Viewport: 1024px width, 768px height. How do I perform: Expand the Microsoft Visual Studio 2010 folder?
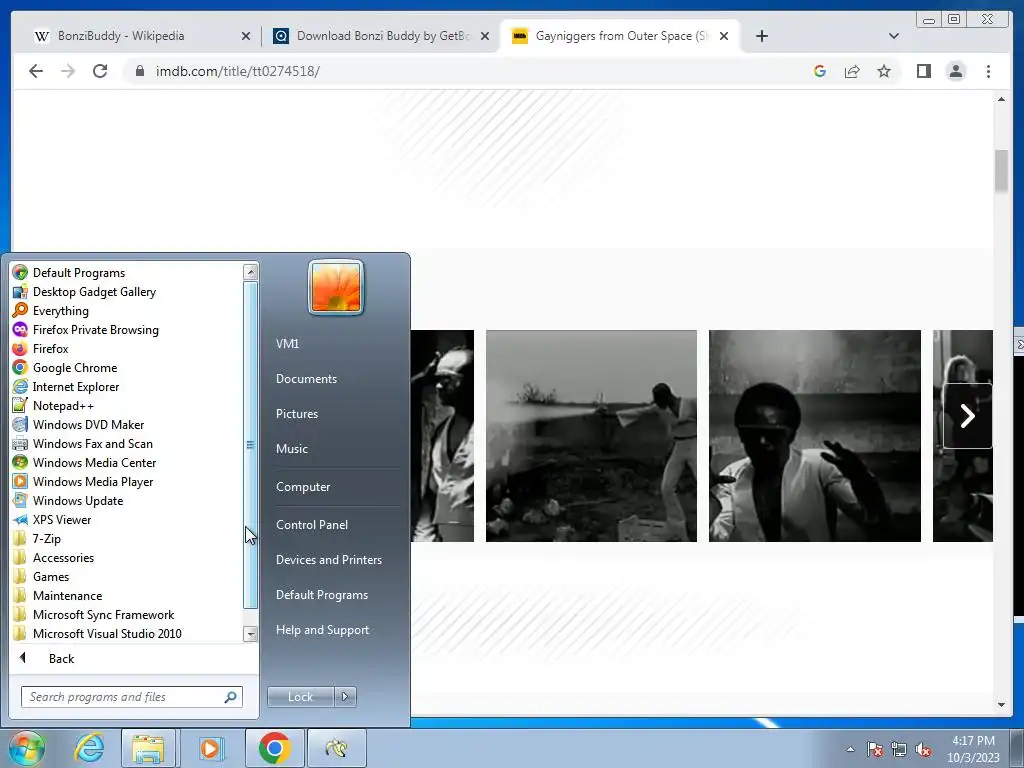coord(97,633)
